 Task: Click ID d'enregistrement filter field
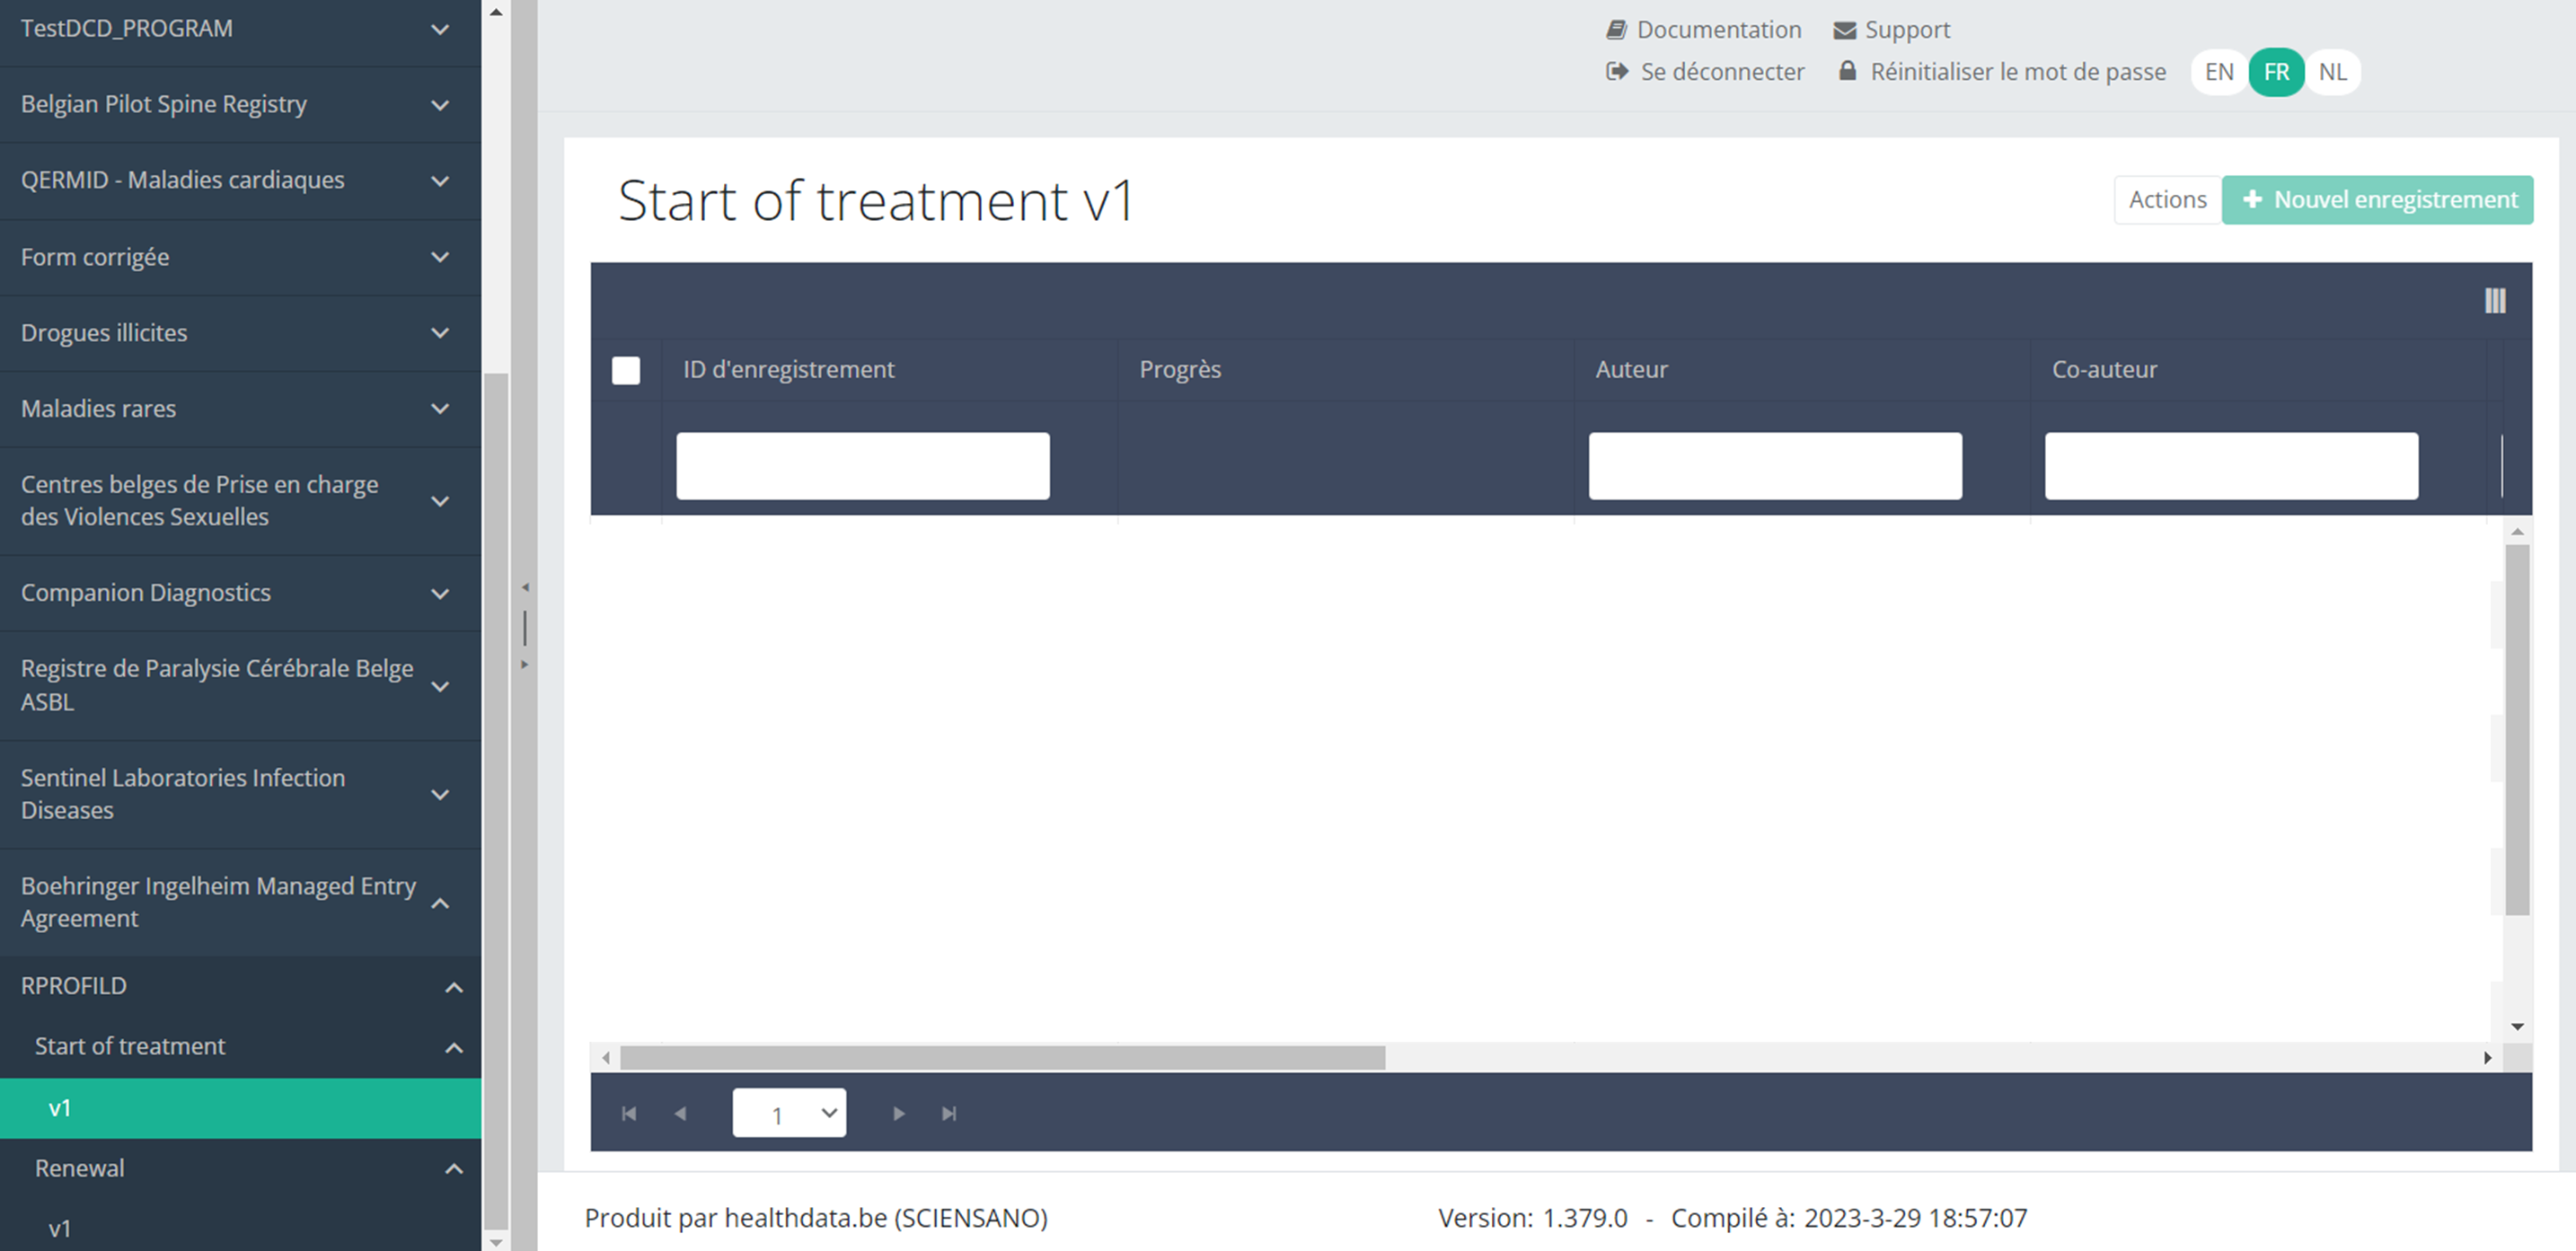pos(862,466)
